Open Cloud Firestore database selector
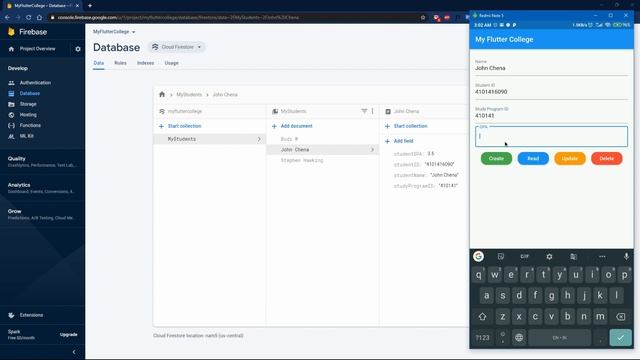This screenshot has width=640, height=360. pos(177,47)
